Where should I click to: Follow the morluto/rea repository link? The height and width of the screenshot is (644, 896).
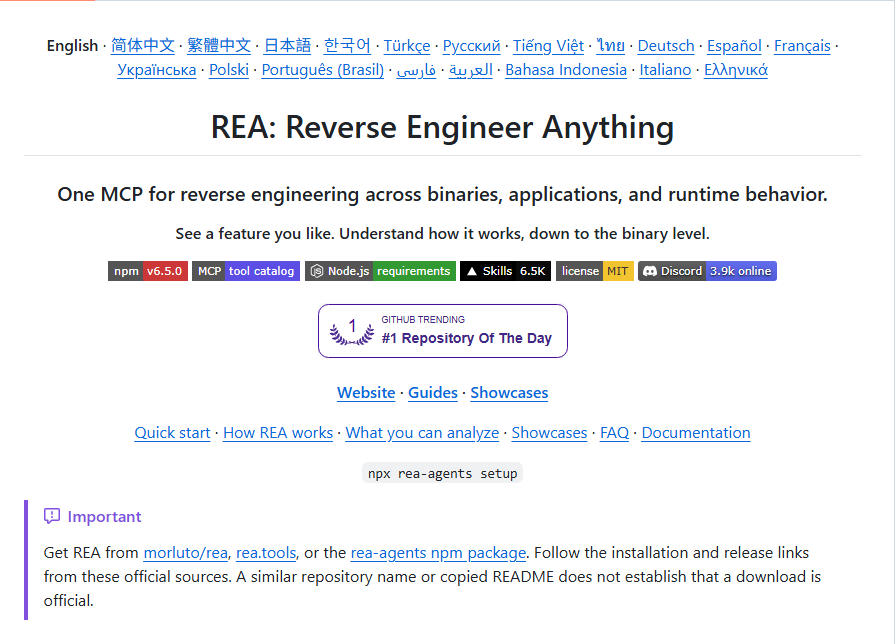click(186, 553)
